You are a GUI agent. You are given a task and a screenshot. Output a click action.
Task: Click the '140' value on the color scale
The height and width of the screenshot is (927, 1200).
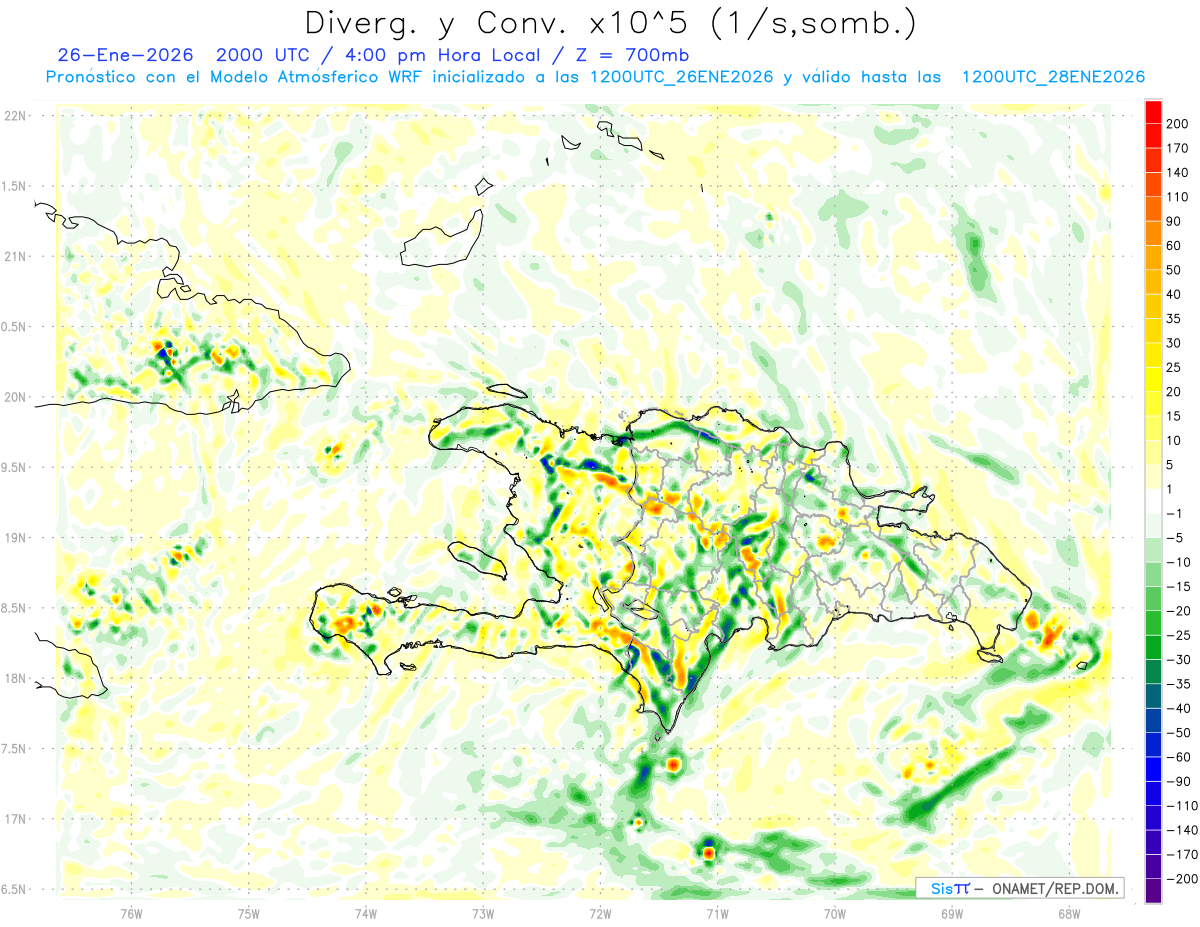coord(1177,173)
